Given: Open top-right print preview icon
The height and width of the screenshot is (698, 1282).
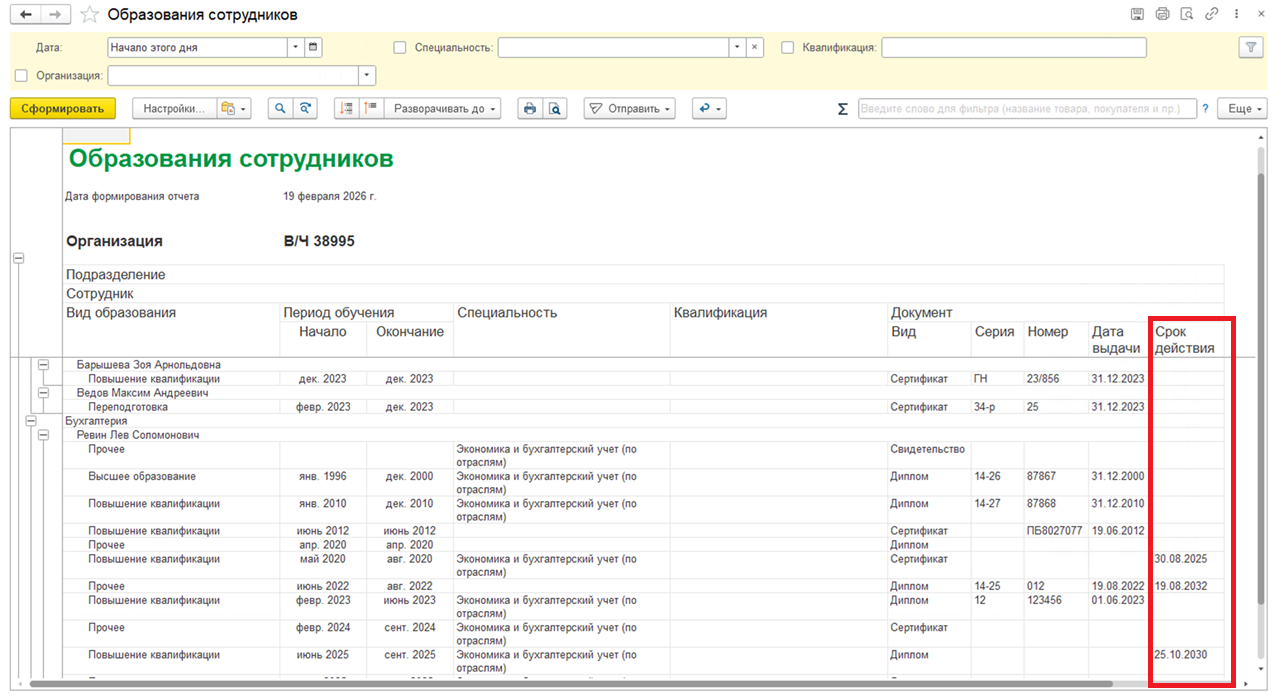Looking at the screenshot, I should (1187, 14).
